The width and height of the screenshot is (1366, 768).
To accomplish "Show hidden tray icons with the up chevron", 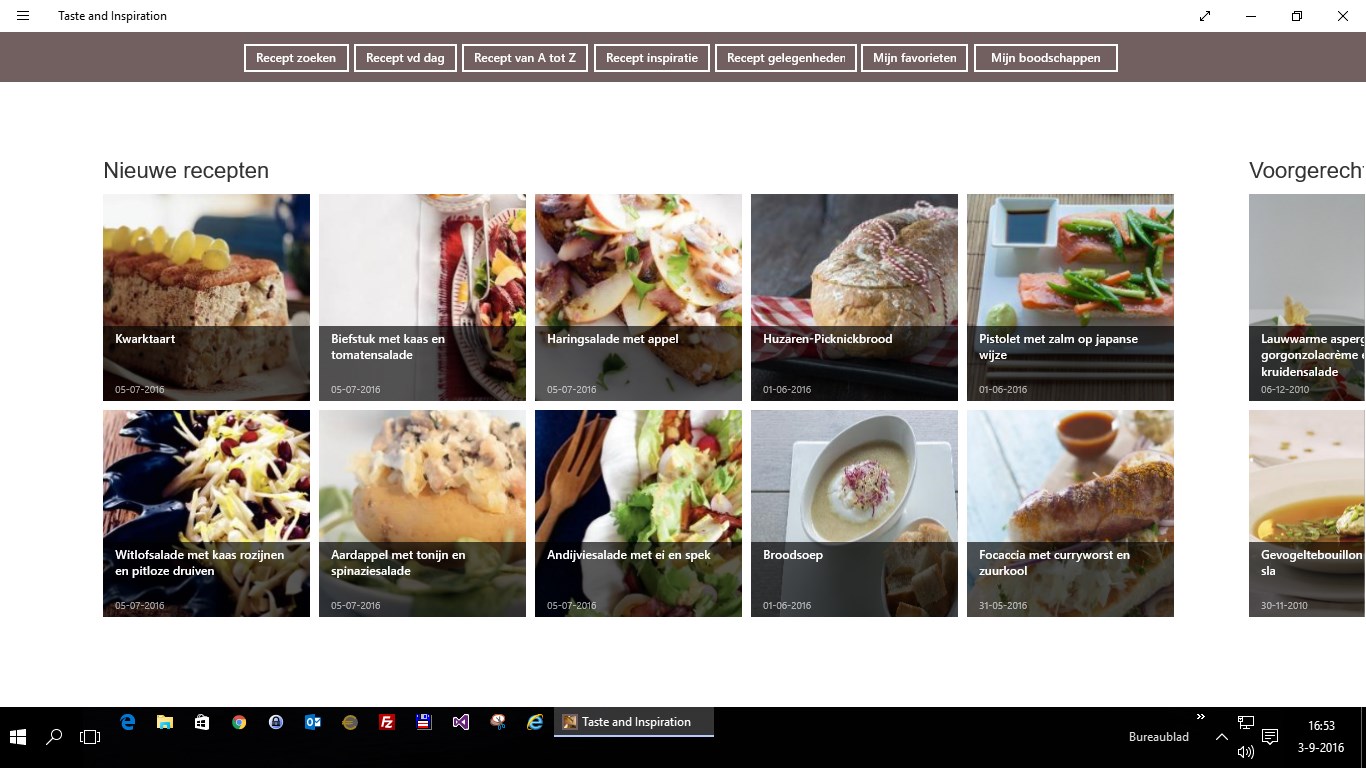I will (x=1222, y=737).
